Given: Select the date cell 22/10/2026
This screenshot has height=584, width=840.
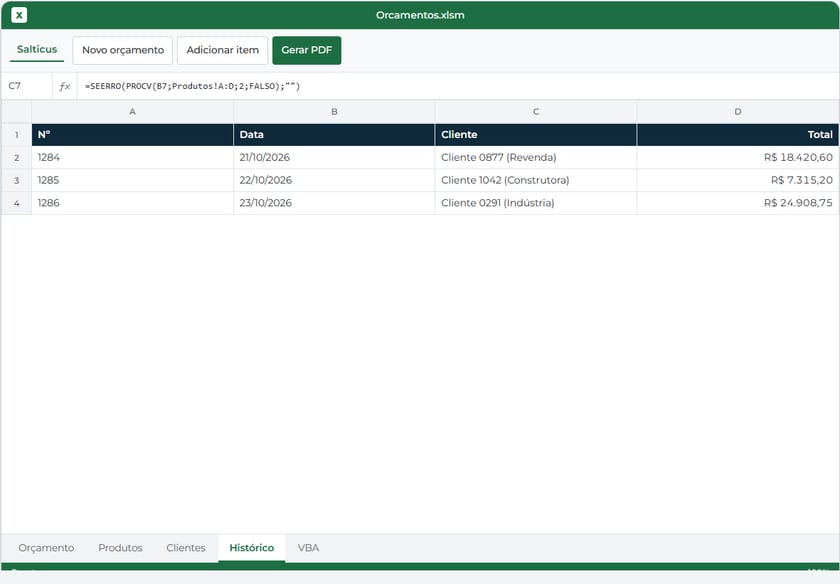Looking at the screenshot, I should point(334,180).
